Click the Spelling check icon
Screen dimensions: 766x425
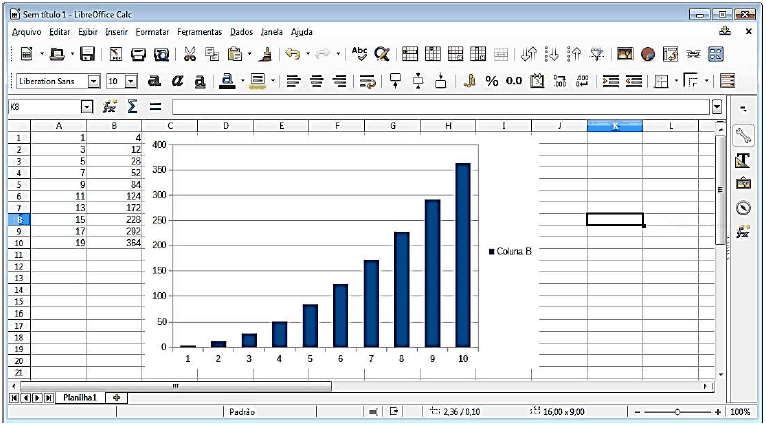tap(359, 54)
